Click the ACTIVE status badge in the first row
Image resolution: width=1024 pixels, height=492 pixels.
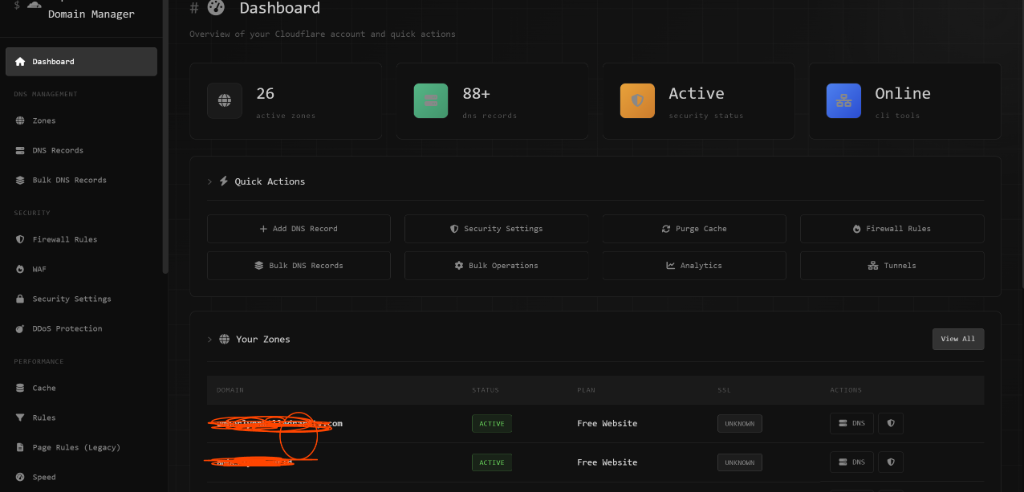click(x=492, y=423)
